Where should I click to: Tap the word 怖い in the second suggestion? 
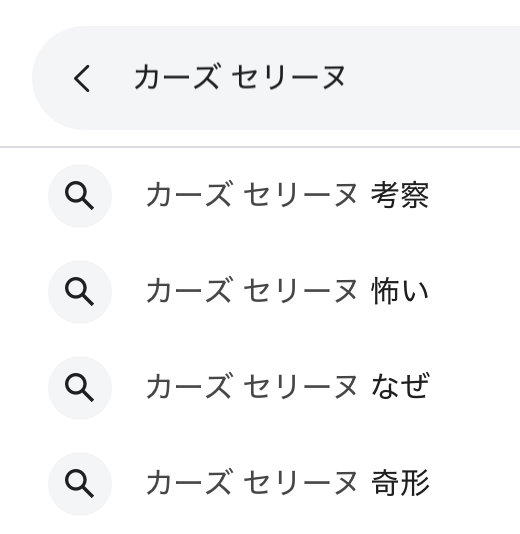coord(400,291)
